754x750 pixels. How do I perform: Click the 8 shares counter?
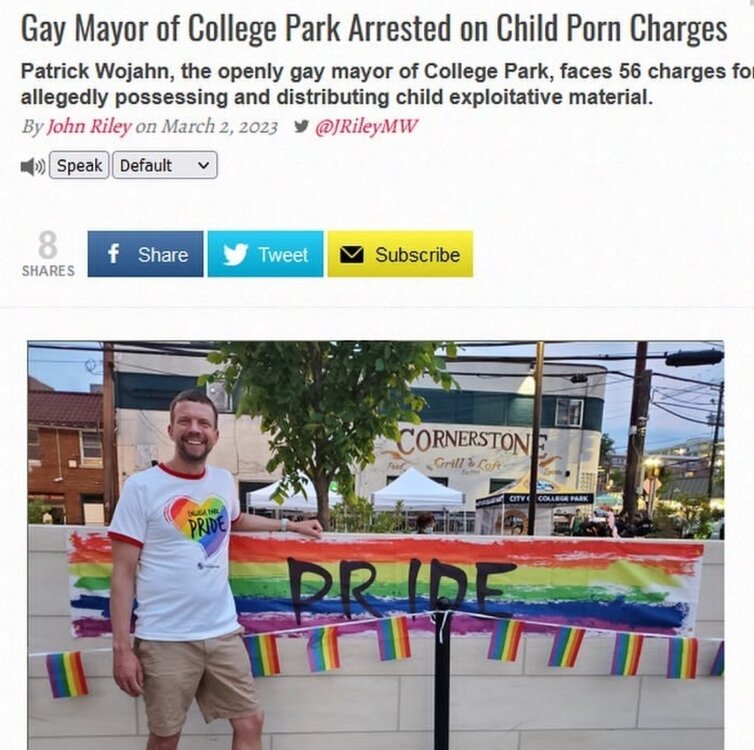pyautogui.click(x=48, y=245)
